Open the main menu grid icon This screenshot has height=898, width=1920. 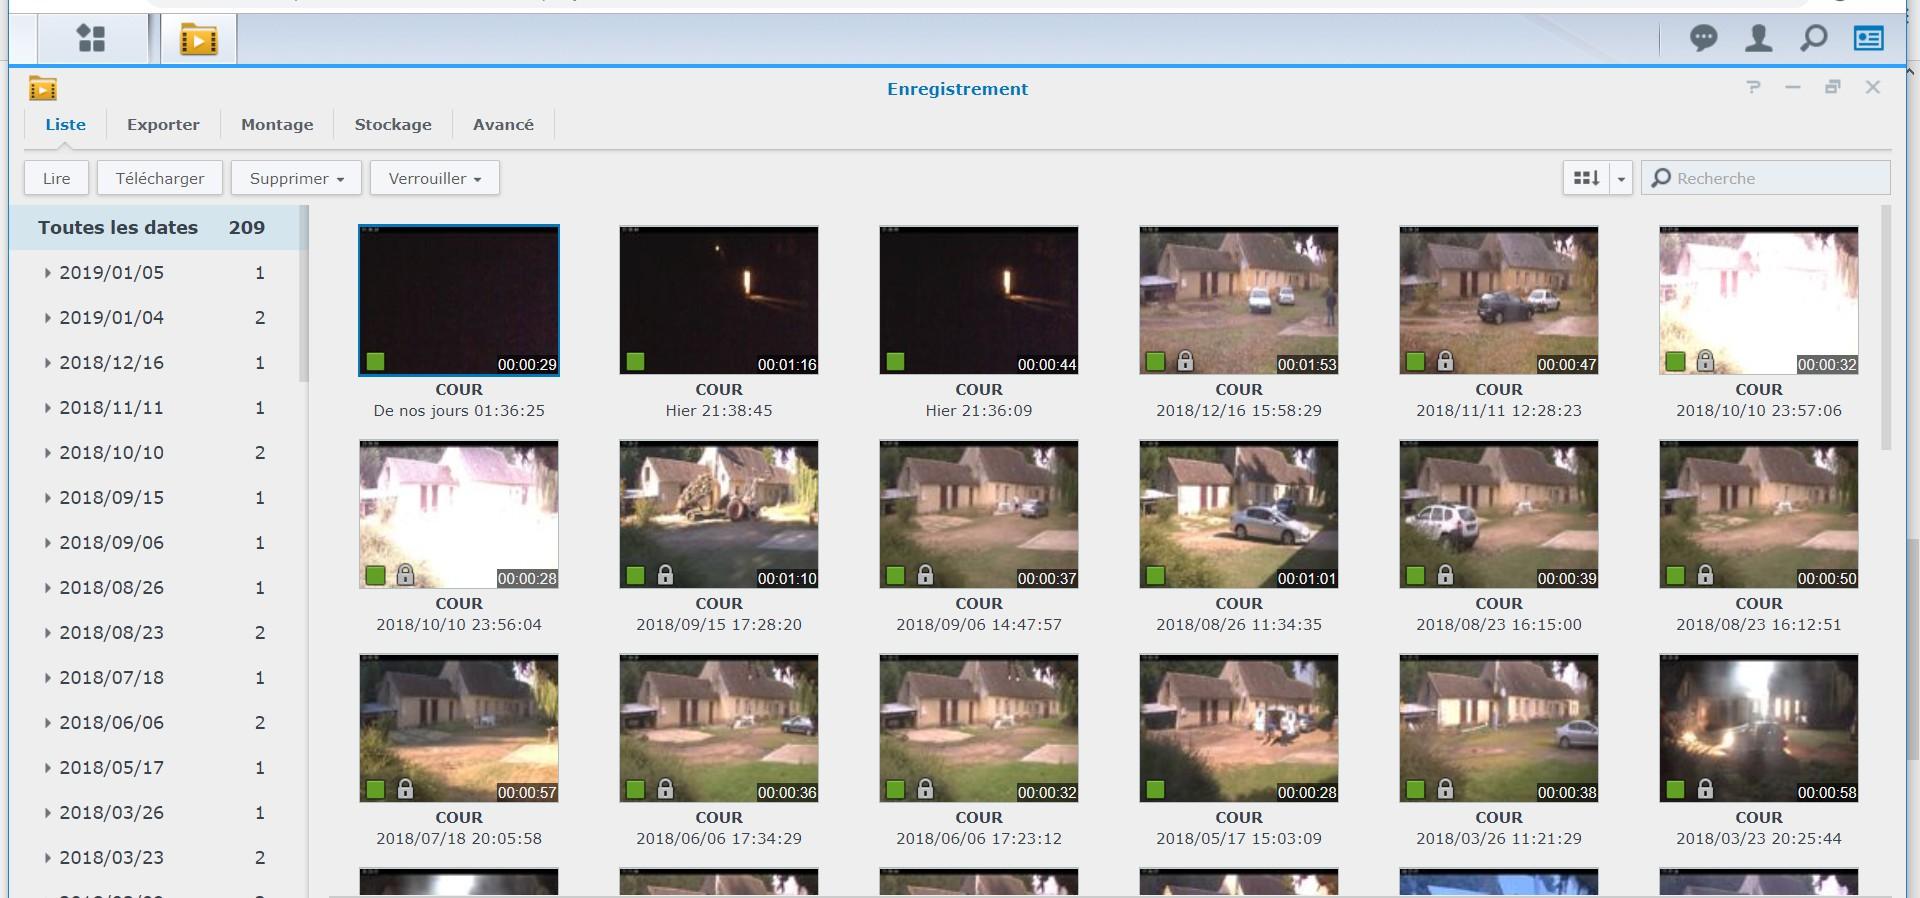91,39
